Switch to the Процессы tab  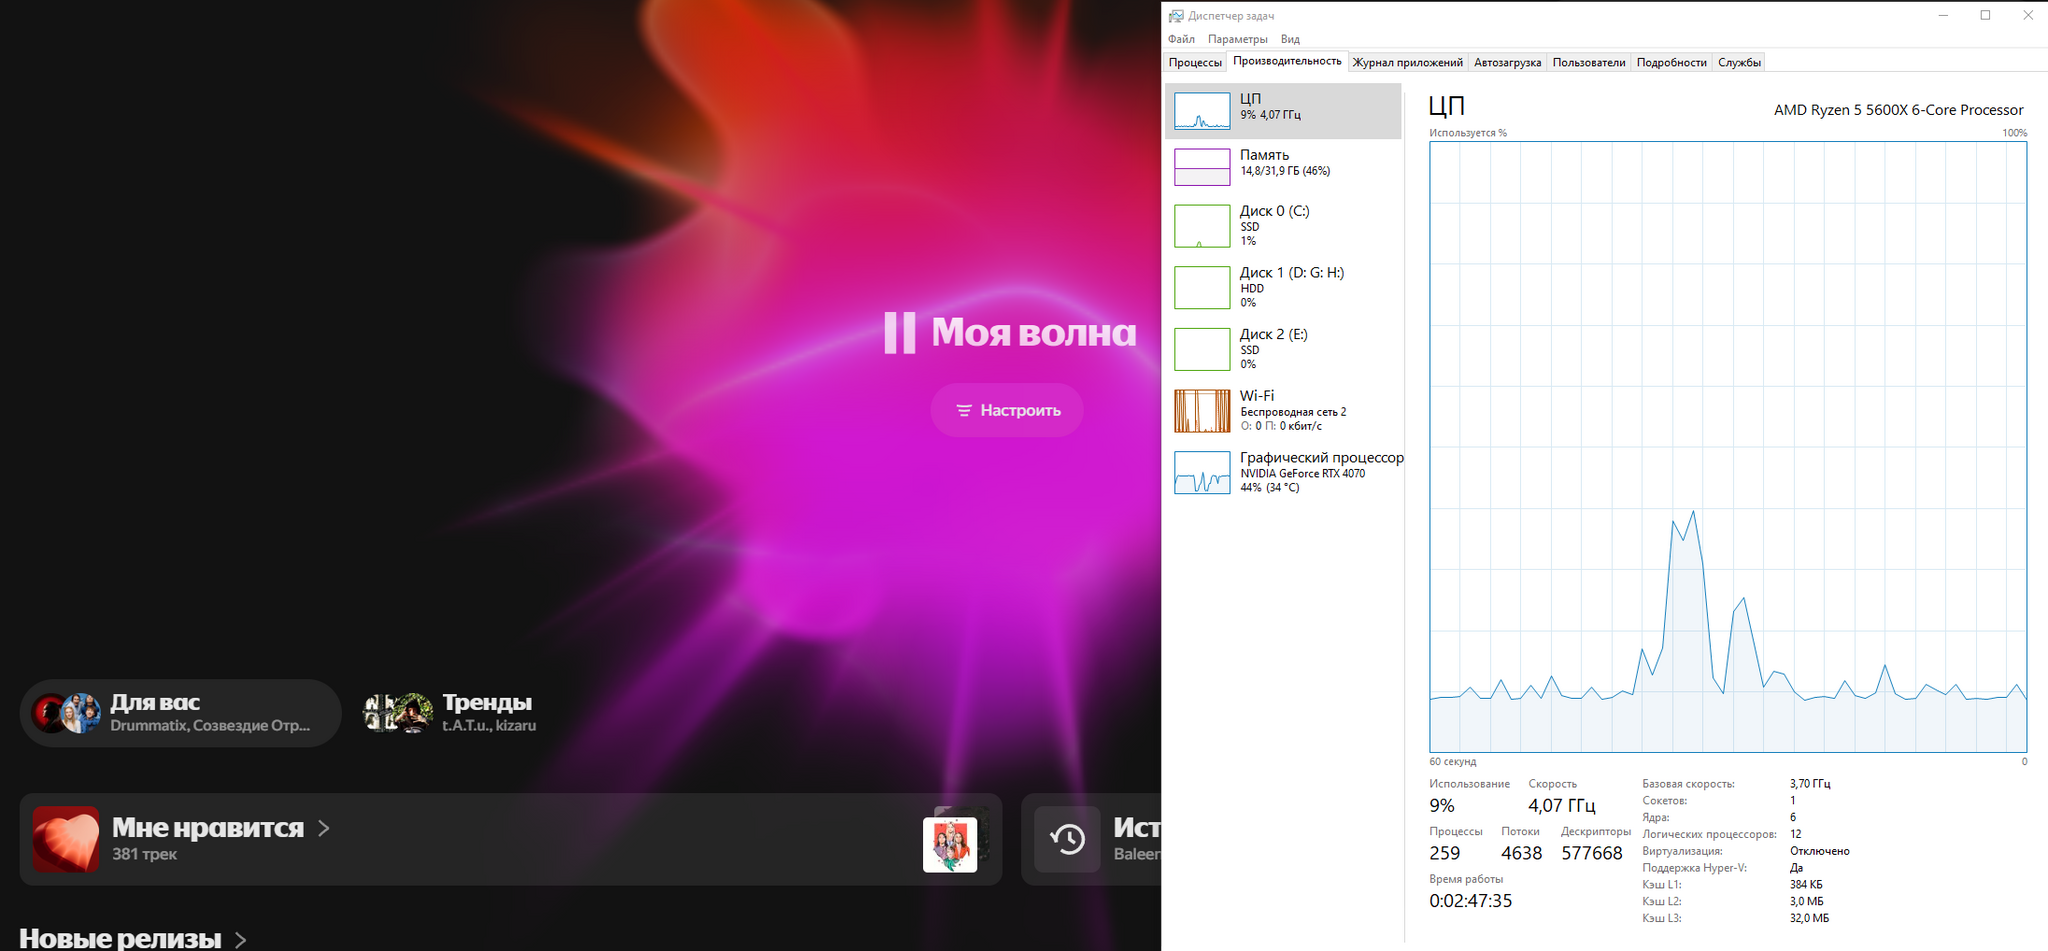click(x=1195, y=62)
